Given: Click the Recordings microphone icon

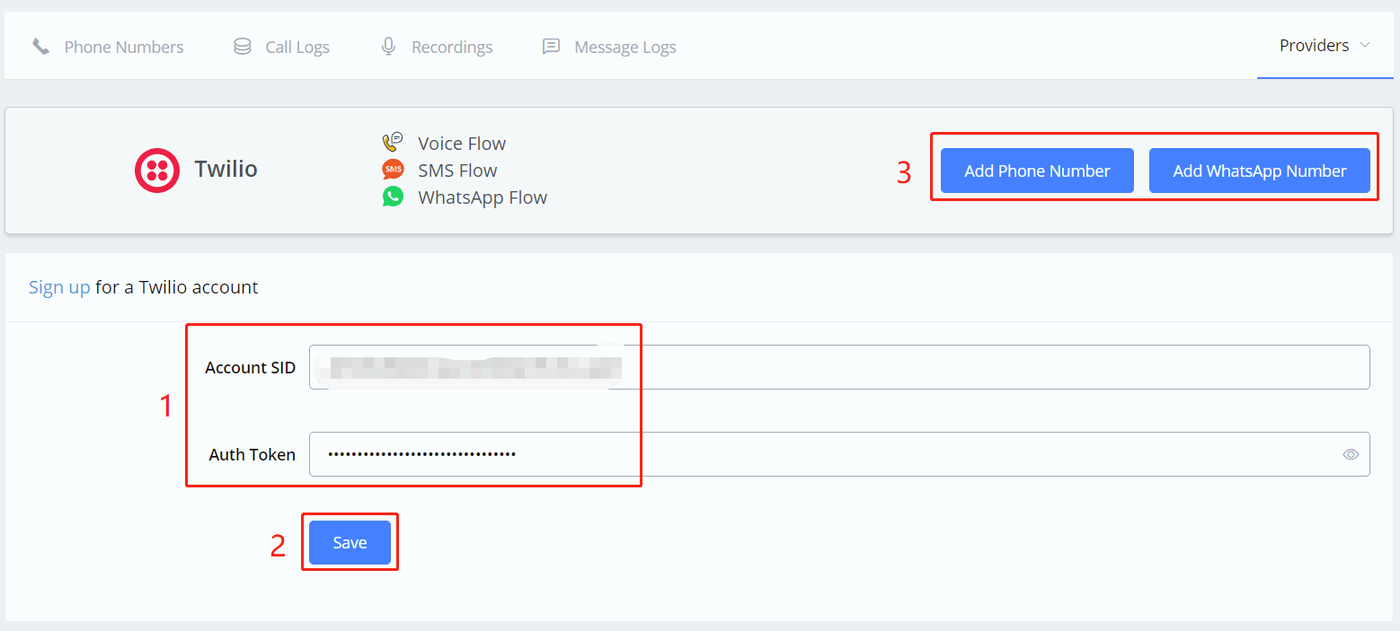Looking at the screenshot, I should click(x=389, y=47).
